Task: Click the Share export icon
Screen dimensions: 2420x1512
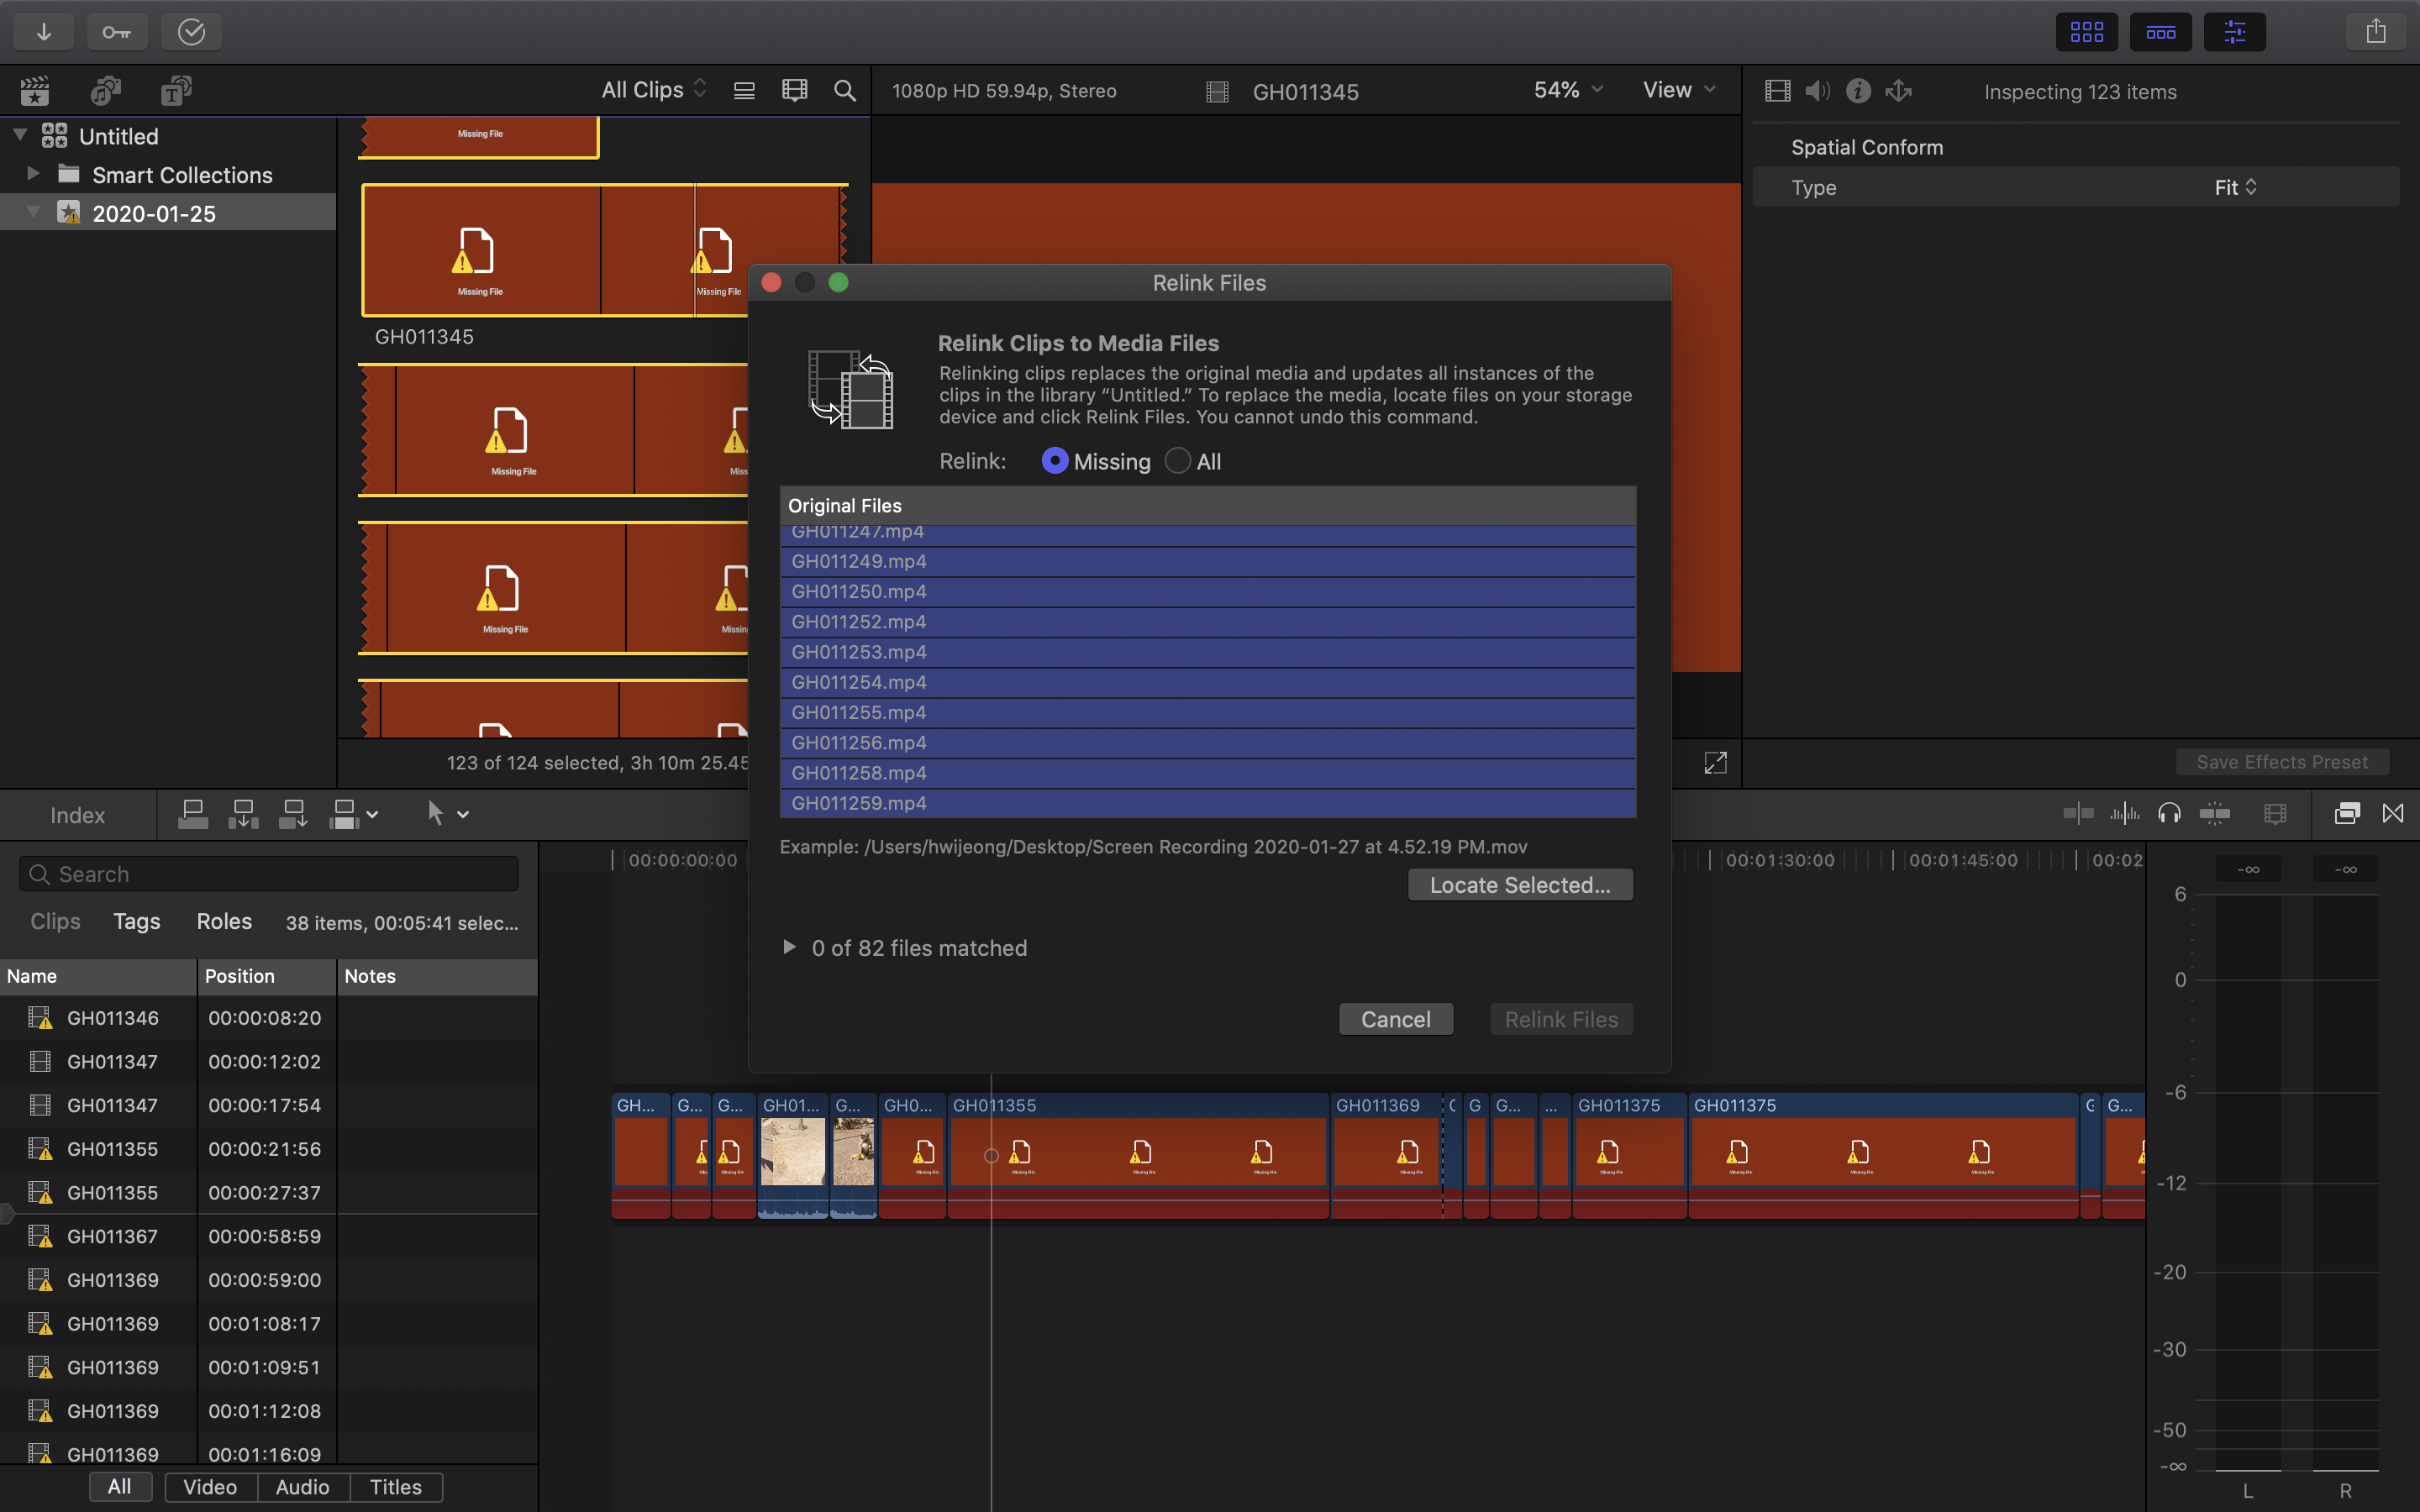Action: click(x=2376, y=31)
